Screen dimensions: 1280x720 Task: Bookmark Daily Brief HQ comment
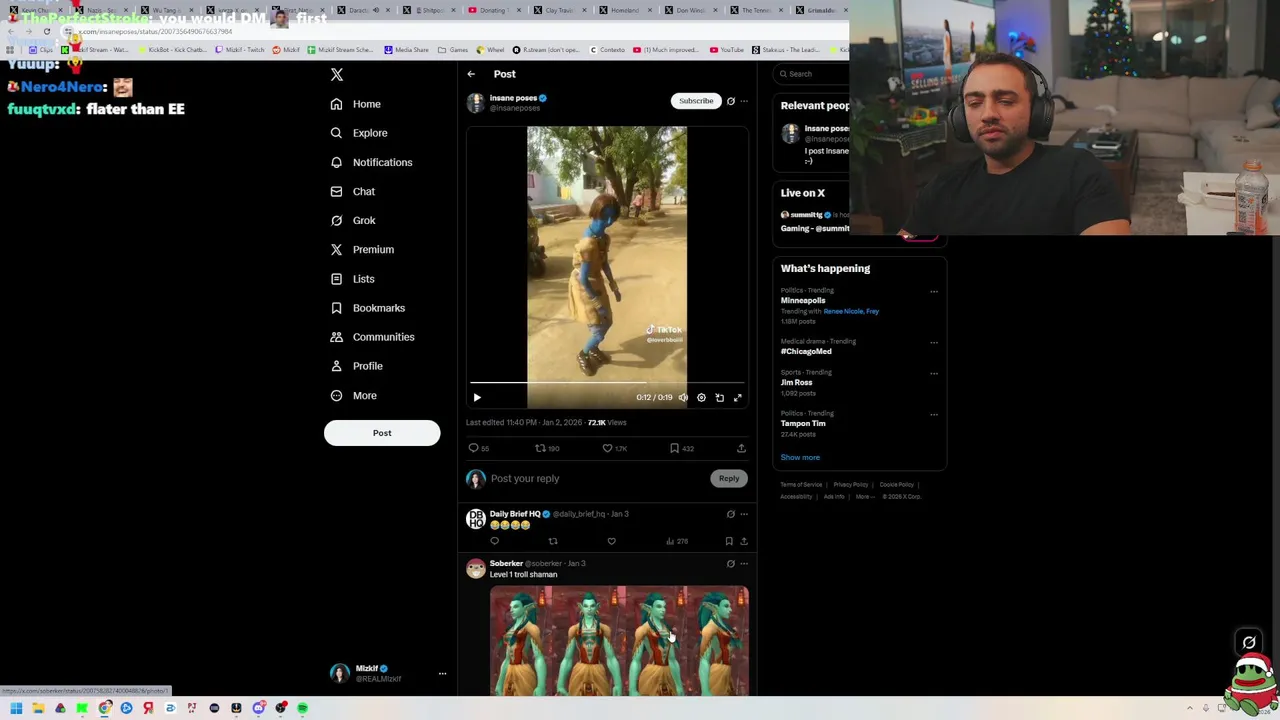coord(729,542)
